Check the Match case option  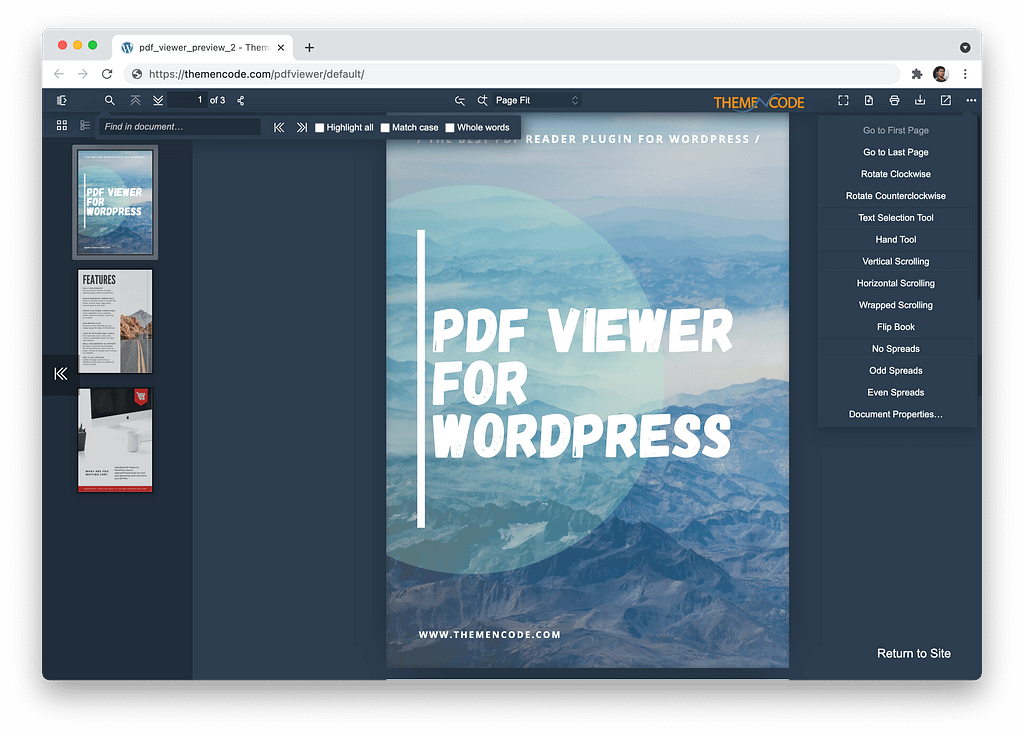coord(385,128)
